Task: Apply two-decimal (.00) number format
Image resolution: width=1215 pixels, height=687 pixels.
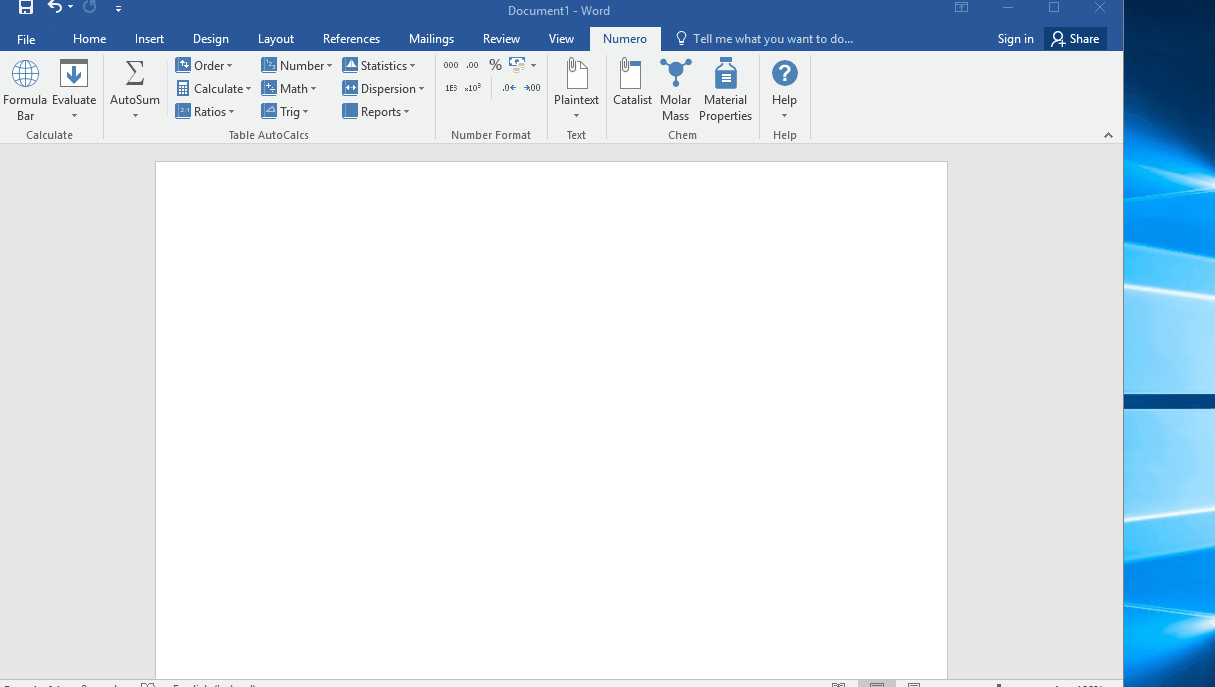Action: 473,65
